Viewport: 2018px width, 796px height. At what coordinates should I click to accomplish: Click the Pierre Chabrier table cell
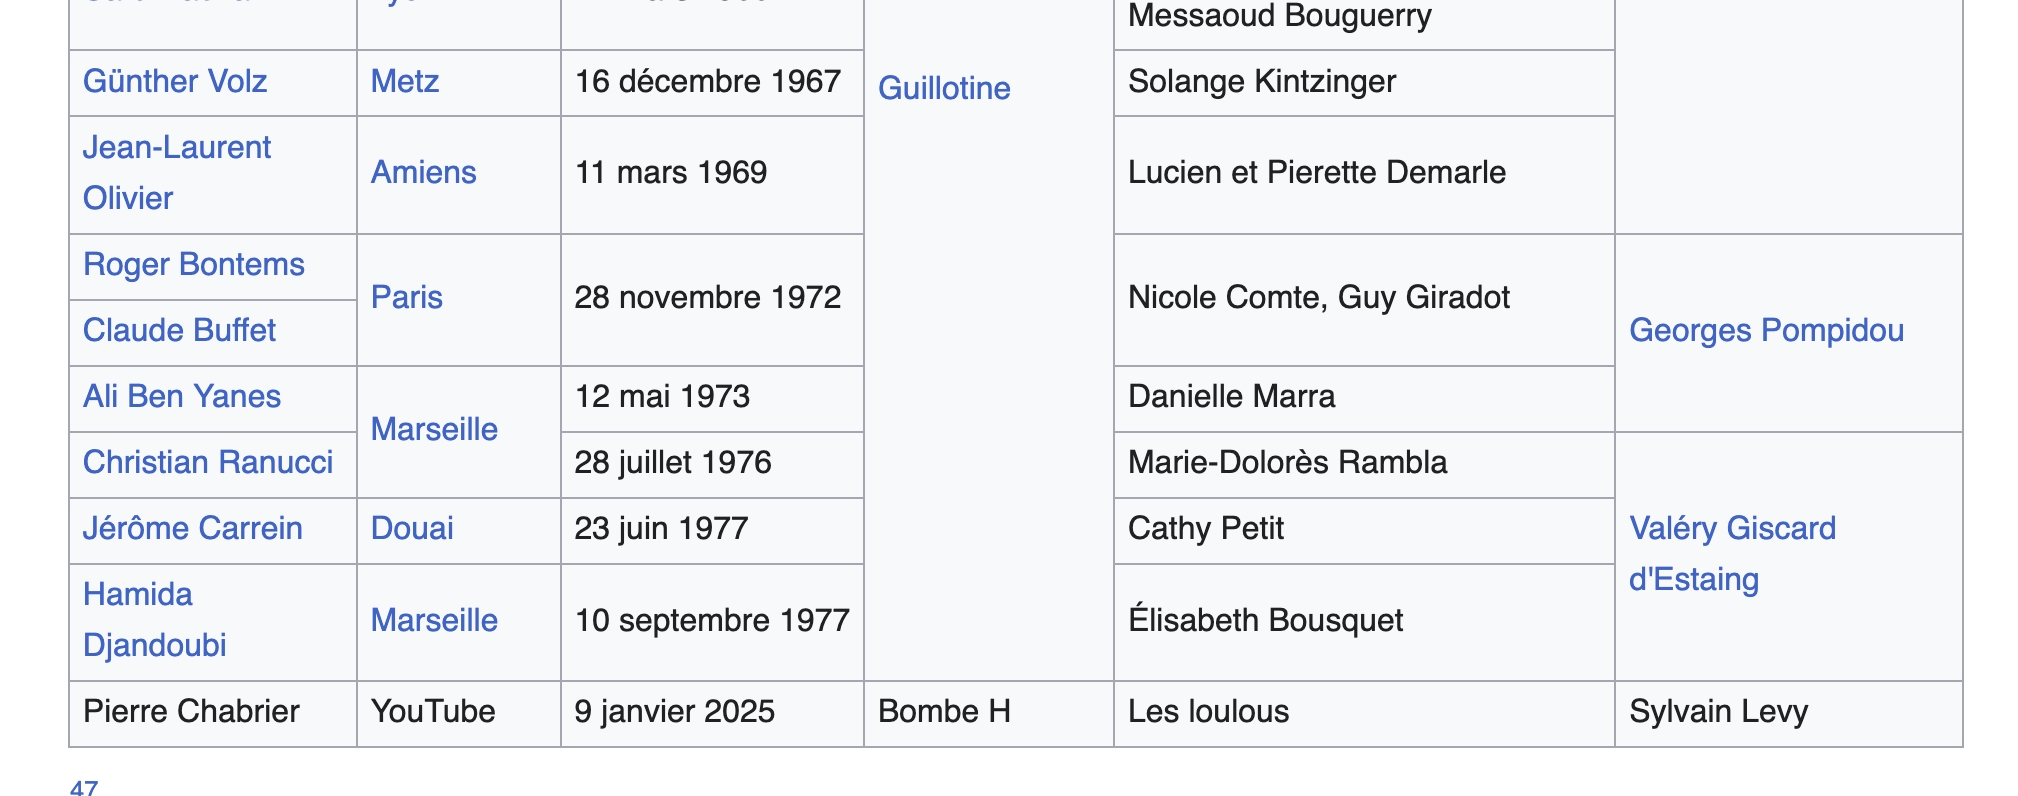pos(191,711)
